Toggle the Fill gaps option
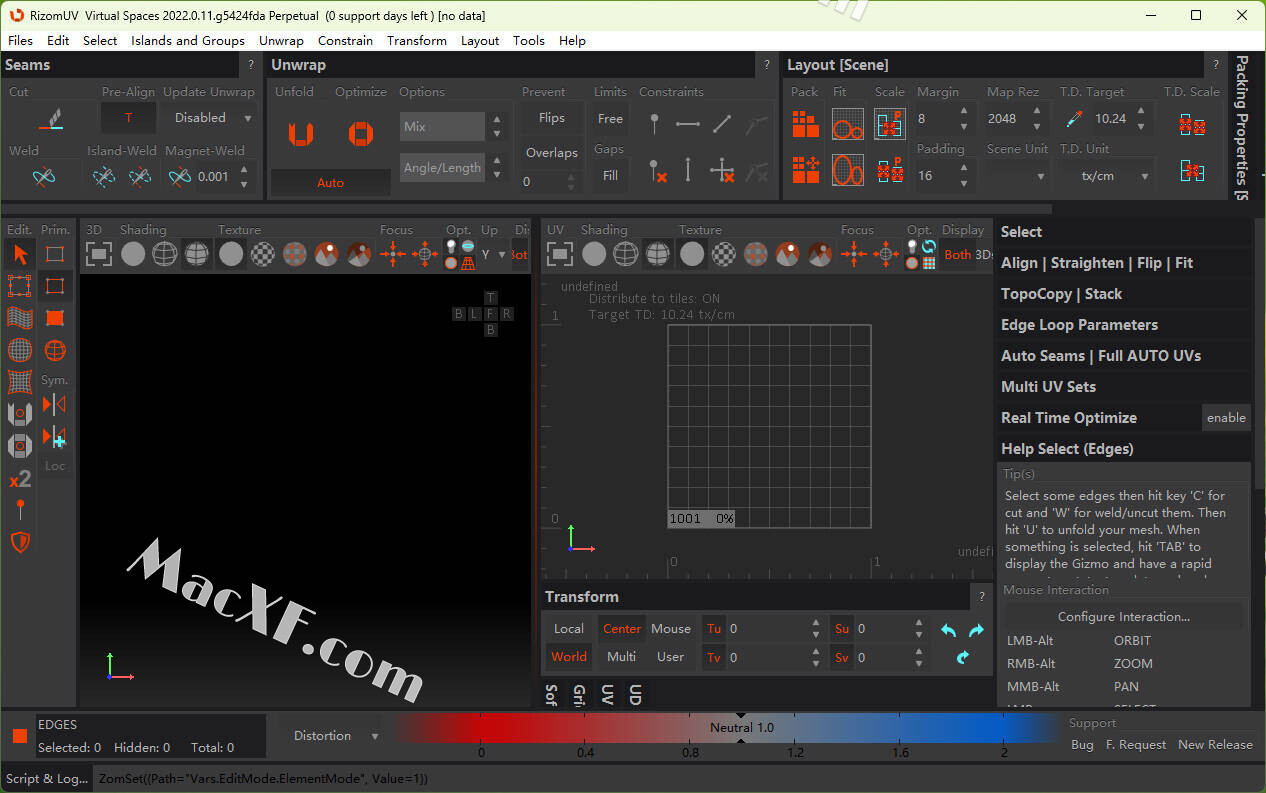1266x793 pixels. (x=610, y=175)
